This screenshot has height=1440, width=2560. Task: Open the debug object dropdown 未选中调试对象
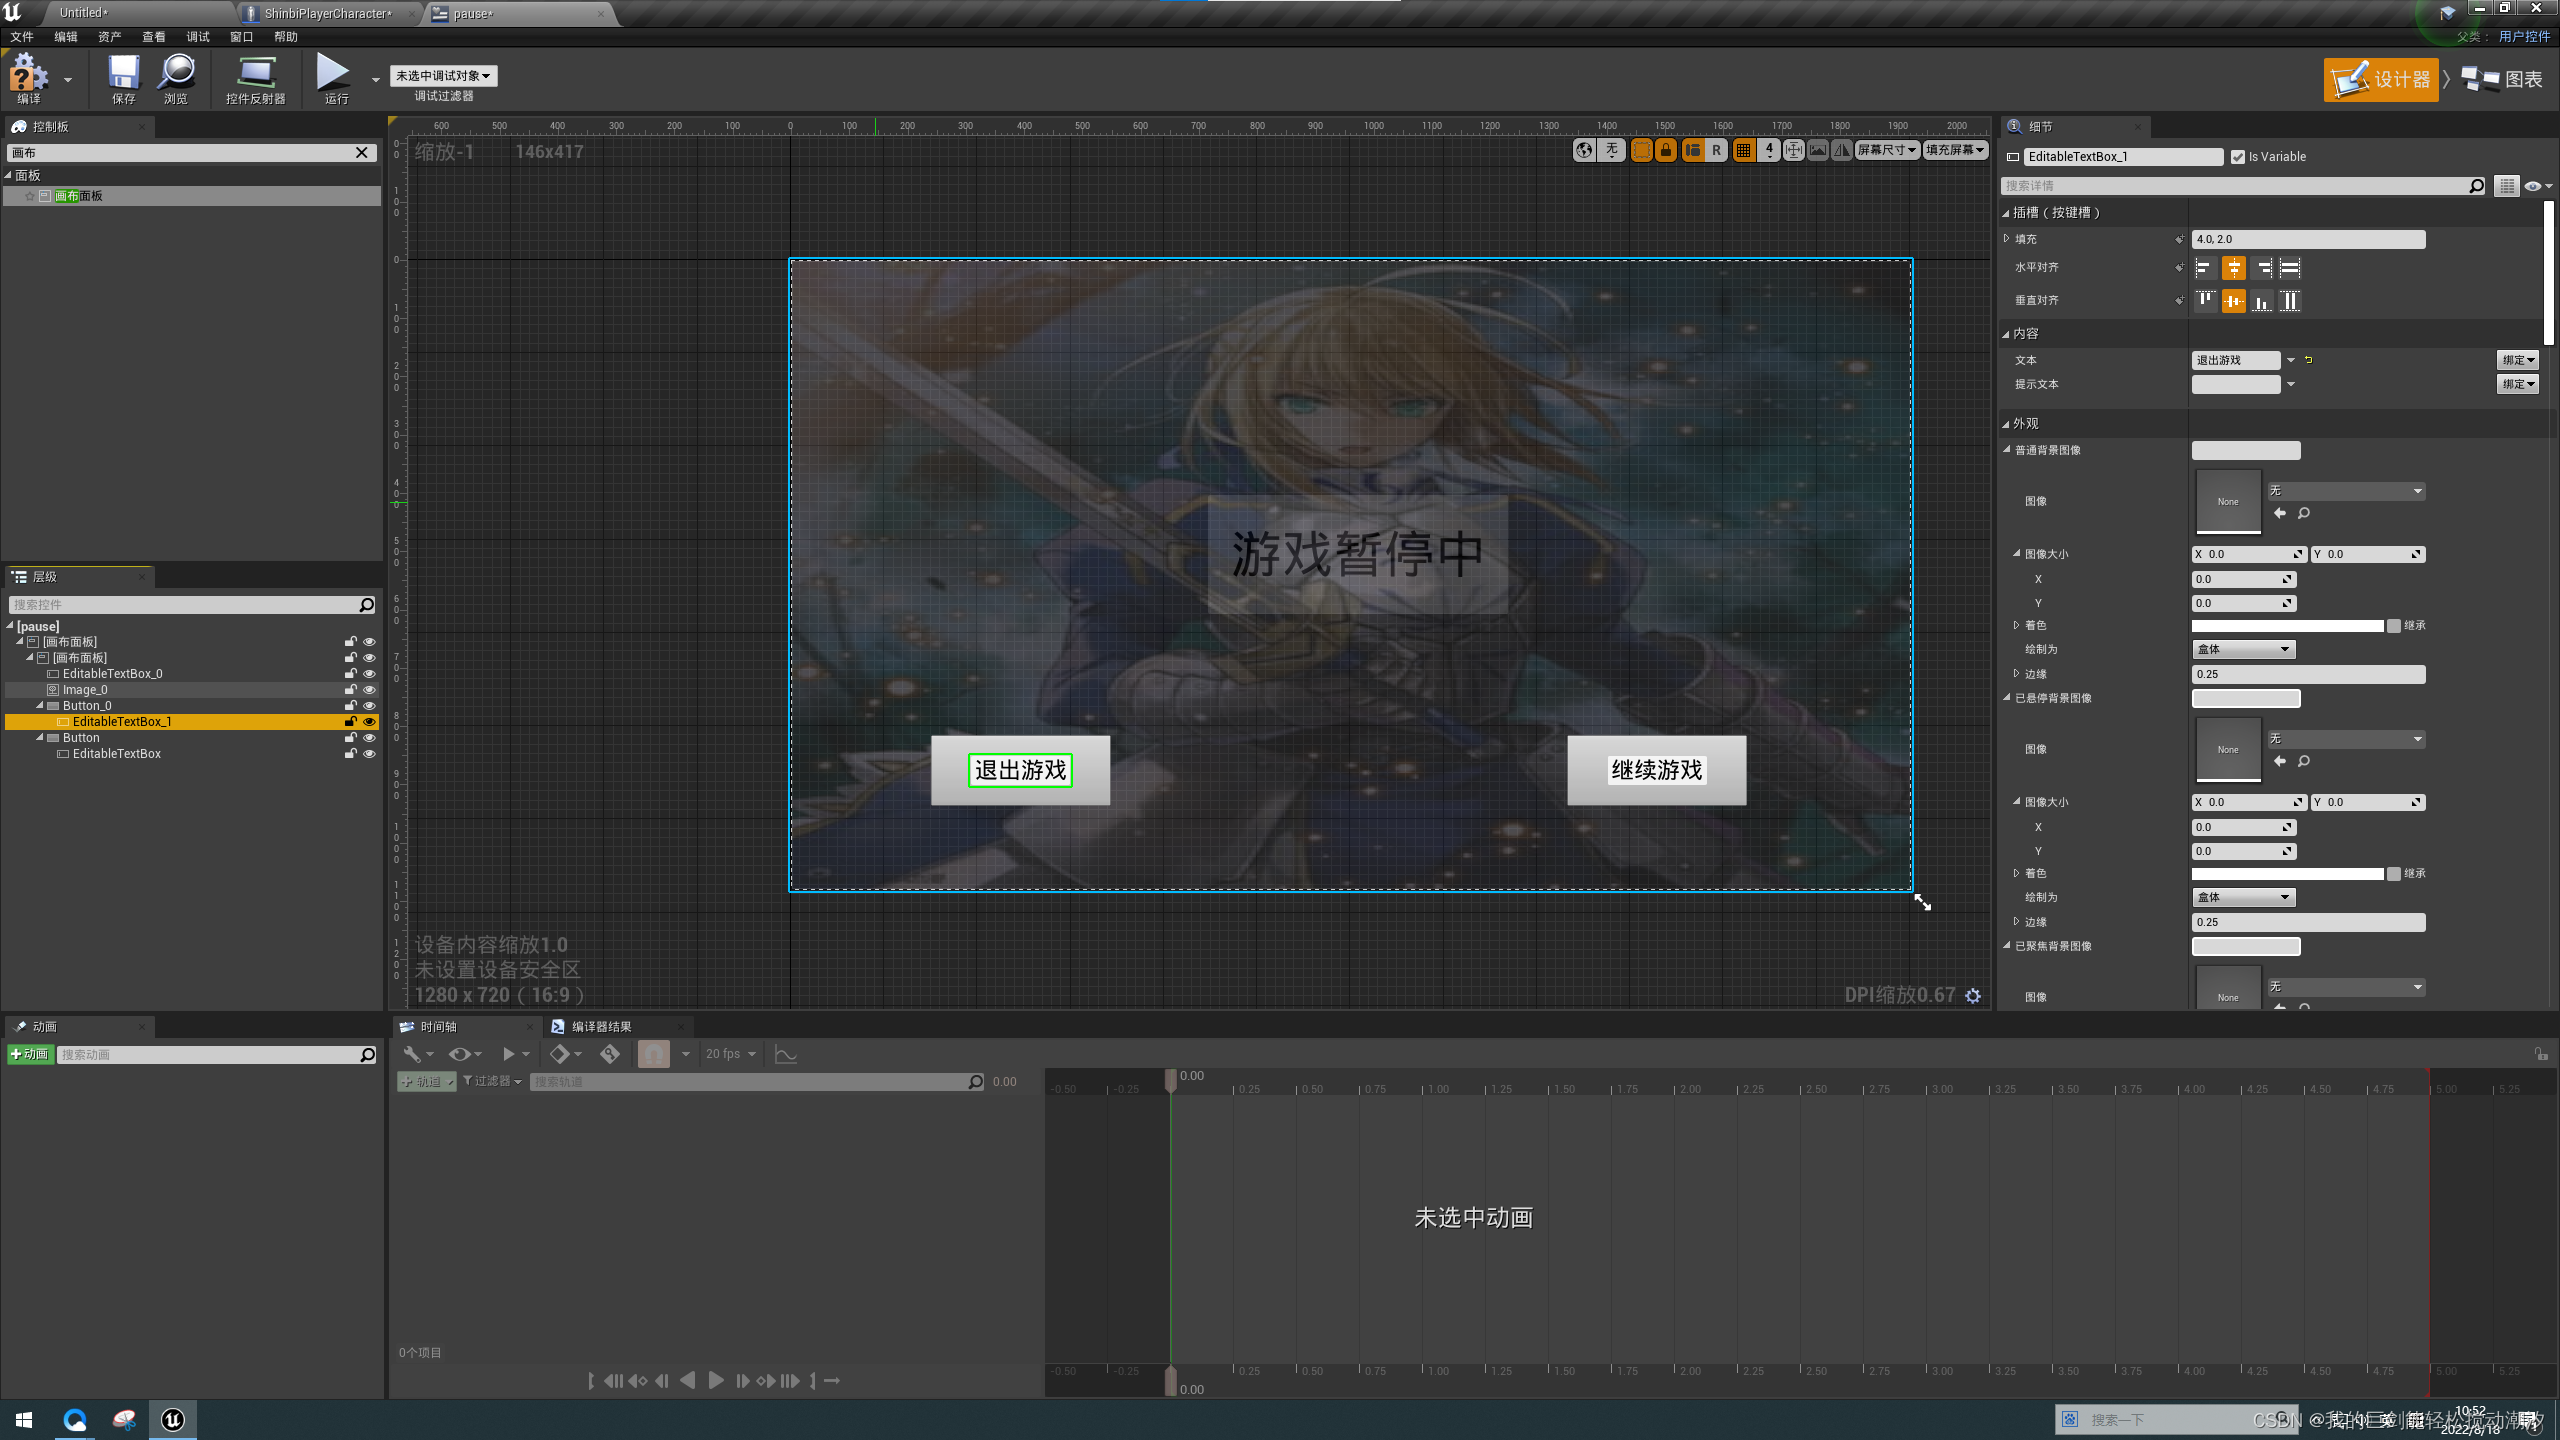click(443, 76)
